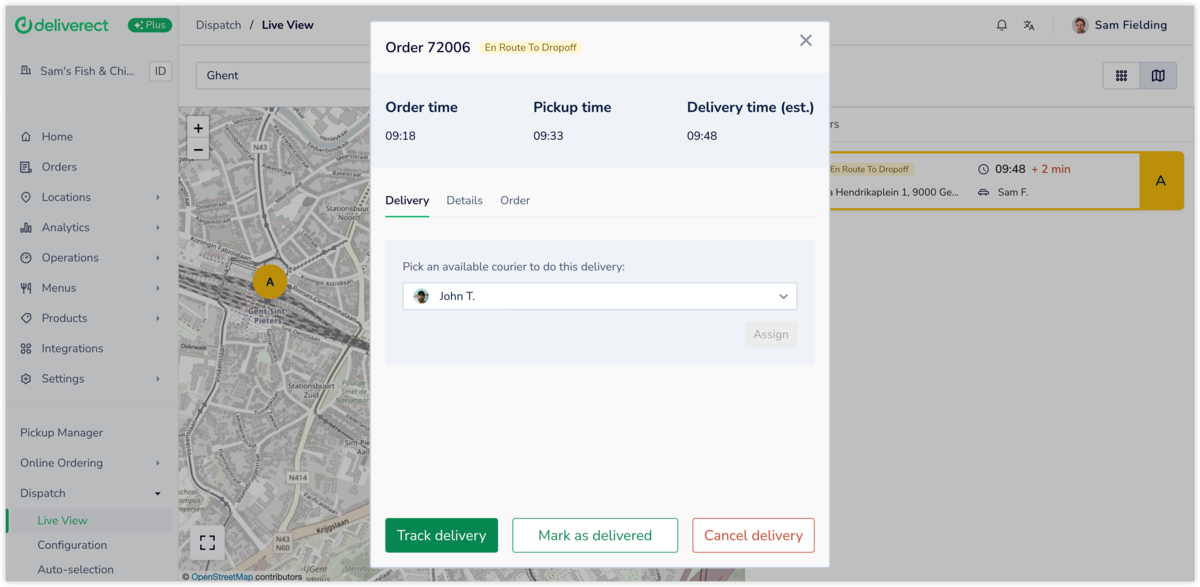Zoom out on the map
1200x587 pixels.
tap(198, 150)
